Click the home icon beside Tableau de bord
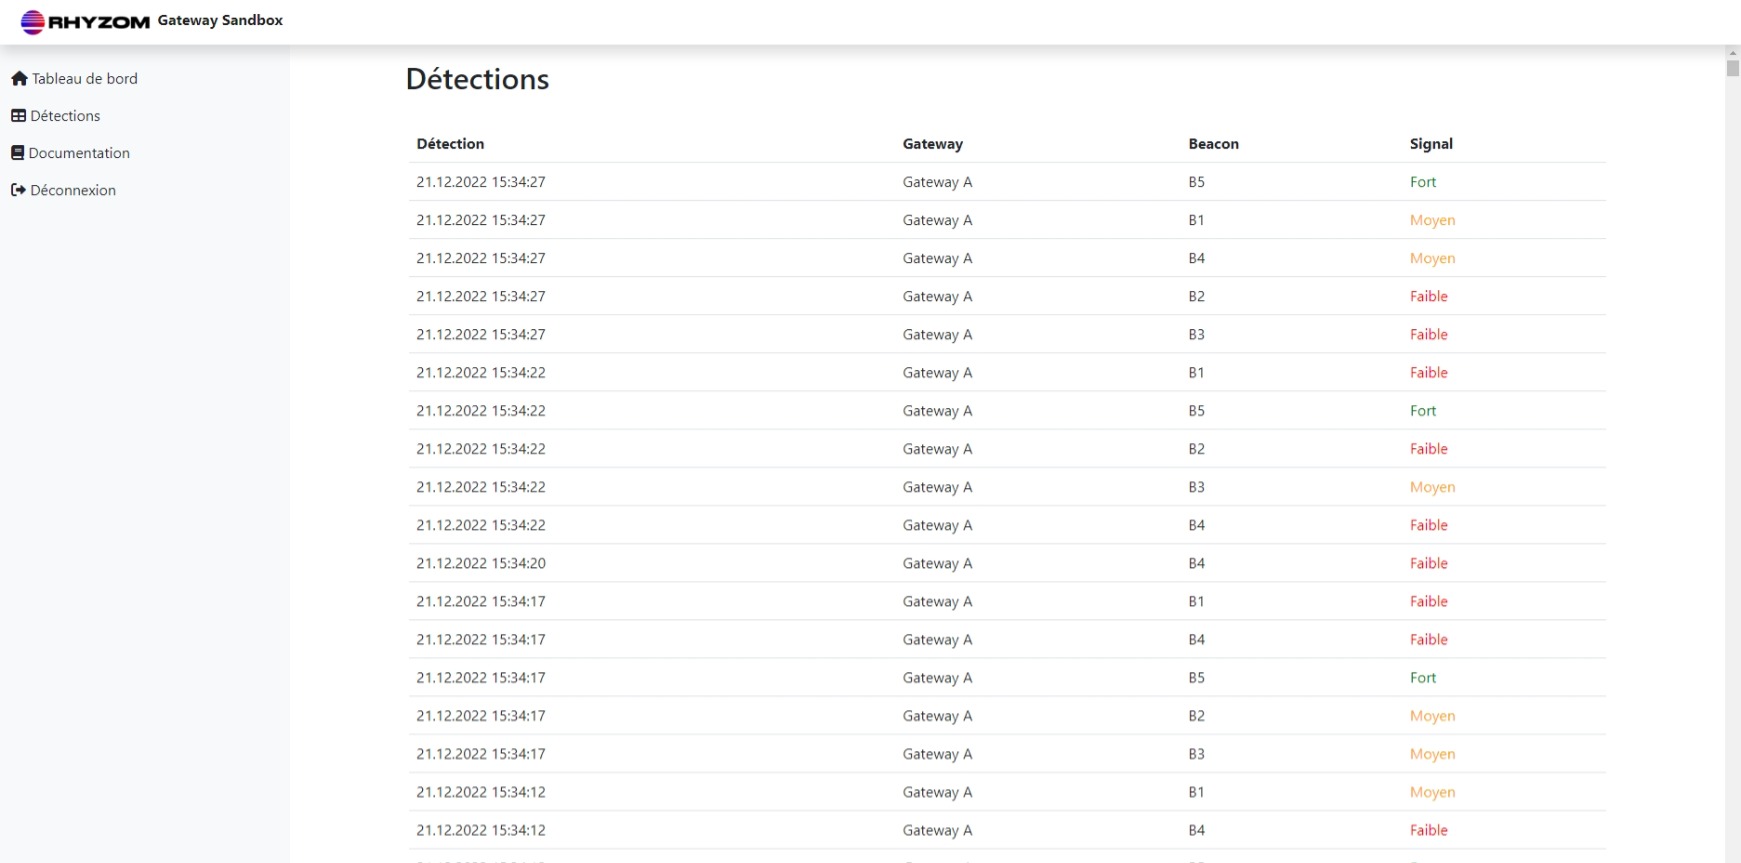 pyautogui.click(x=19, y=79)
